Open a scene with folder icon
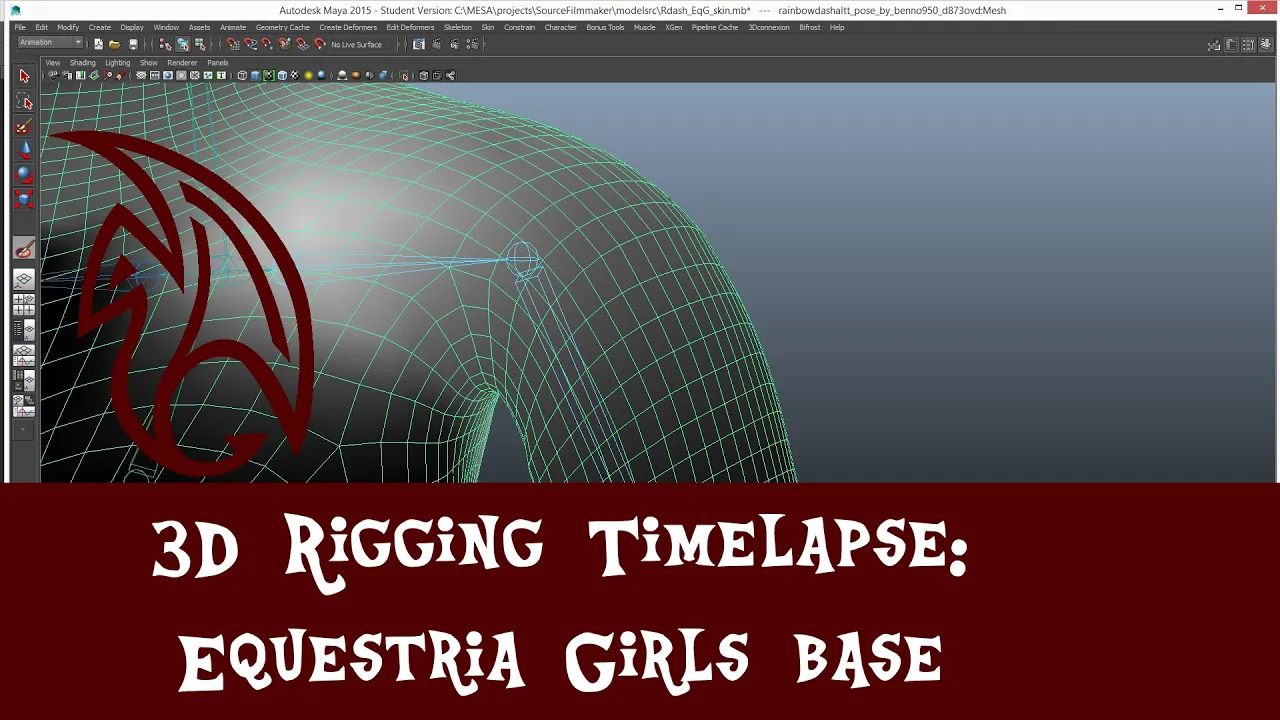This screenshot has height=720, width=1280. tap(115, 44)
